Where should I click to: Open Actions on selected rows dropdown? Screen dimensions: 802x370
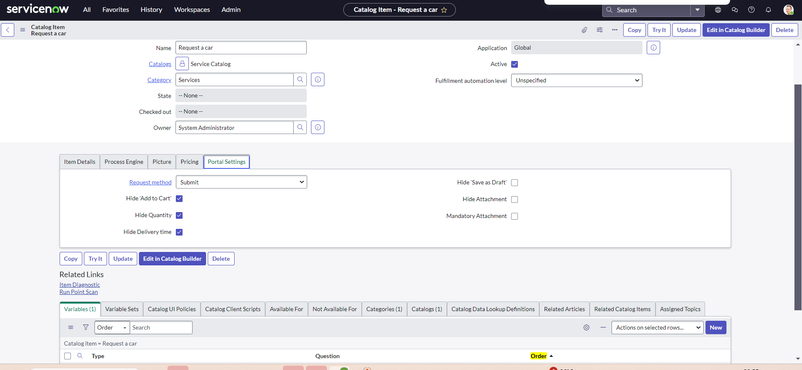pyautogui.click(x=657, y=328)
